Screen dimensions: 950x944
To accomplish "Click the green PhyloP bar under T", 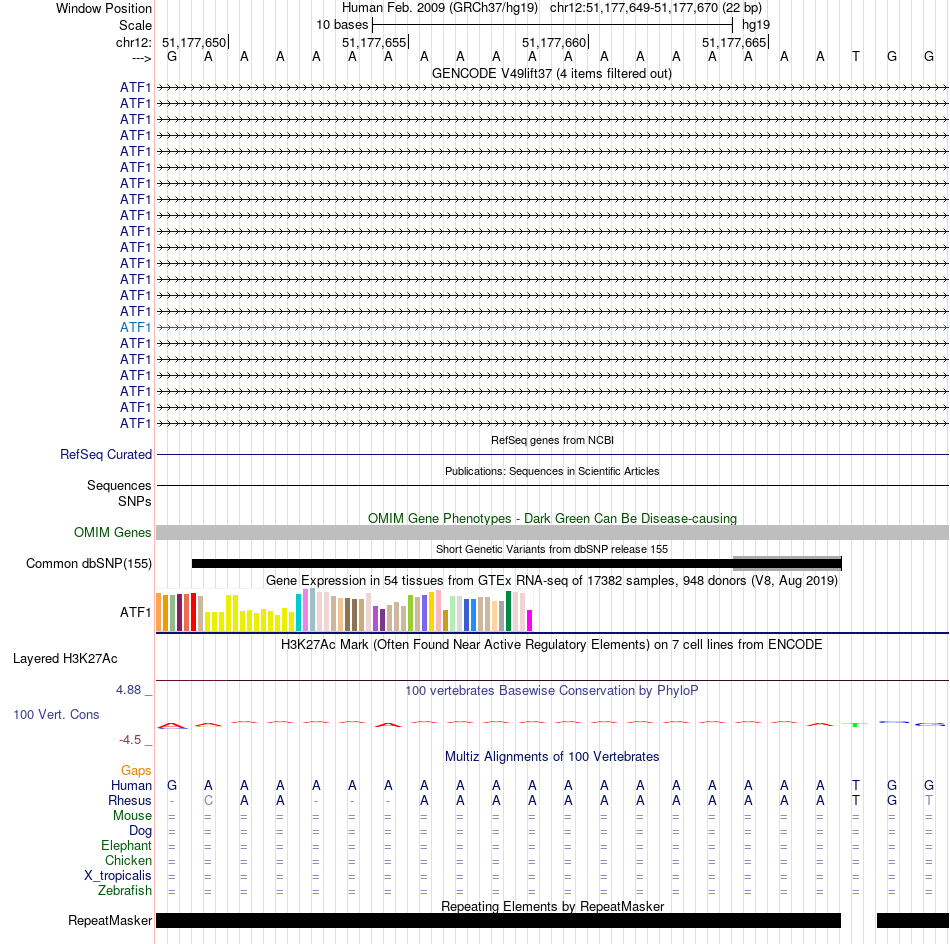I will pos(855,724).
